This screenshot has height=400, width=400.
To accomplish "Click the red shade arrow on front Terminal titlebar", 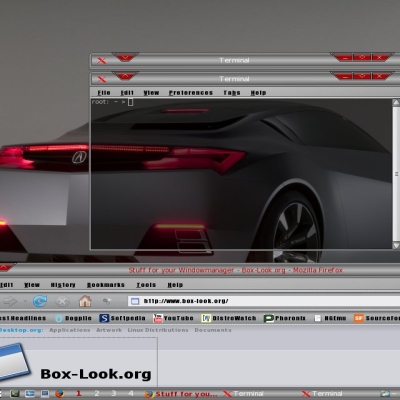I will tap(125, 76).
